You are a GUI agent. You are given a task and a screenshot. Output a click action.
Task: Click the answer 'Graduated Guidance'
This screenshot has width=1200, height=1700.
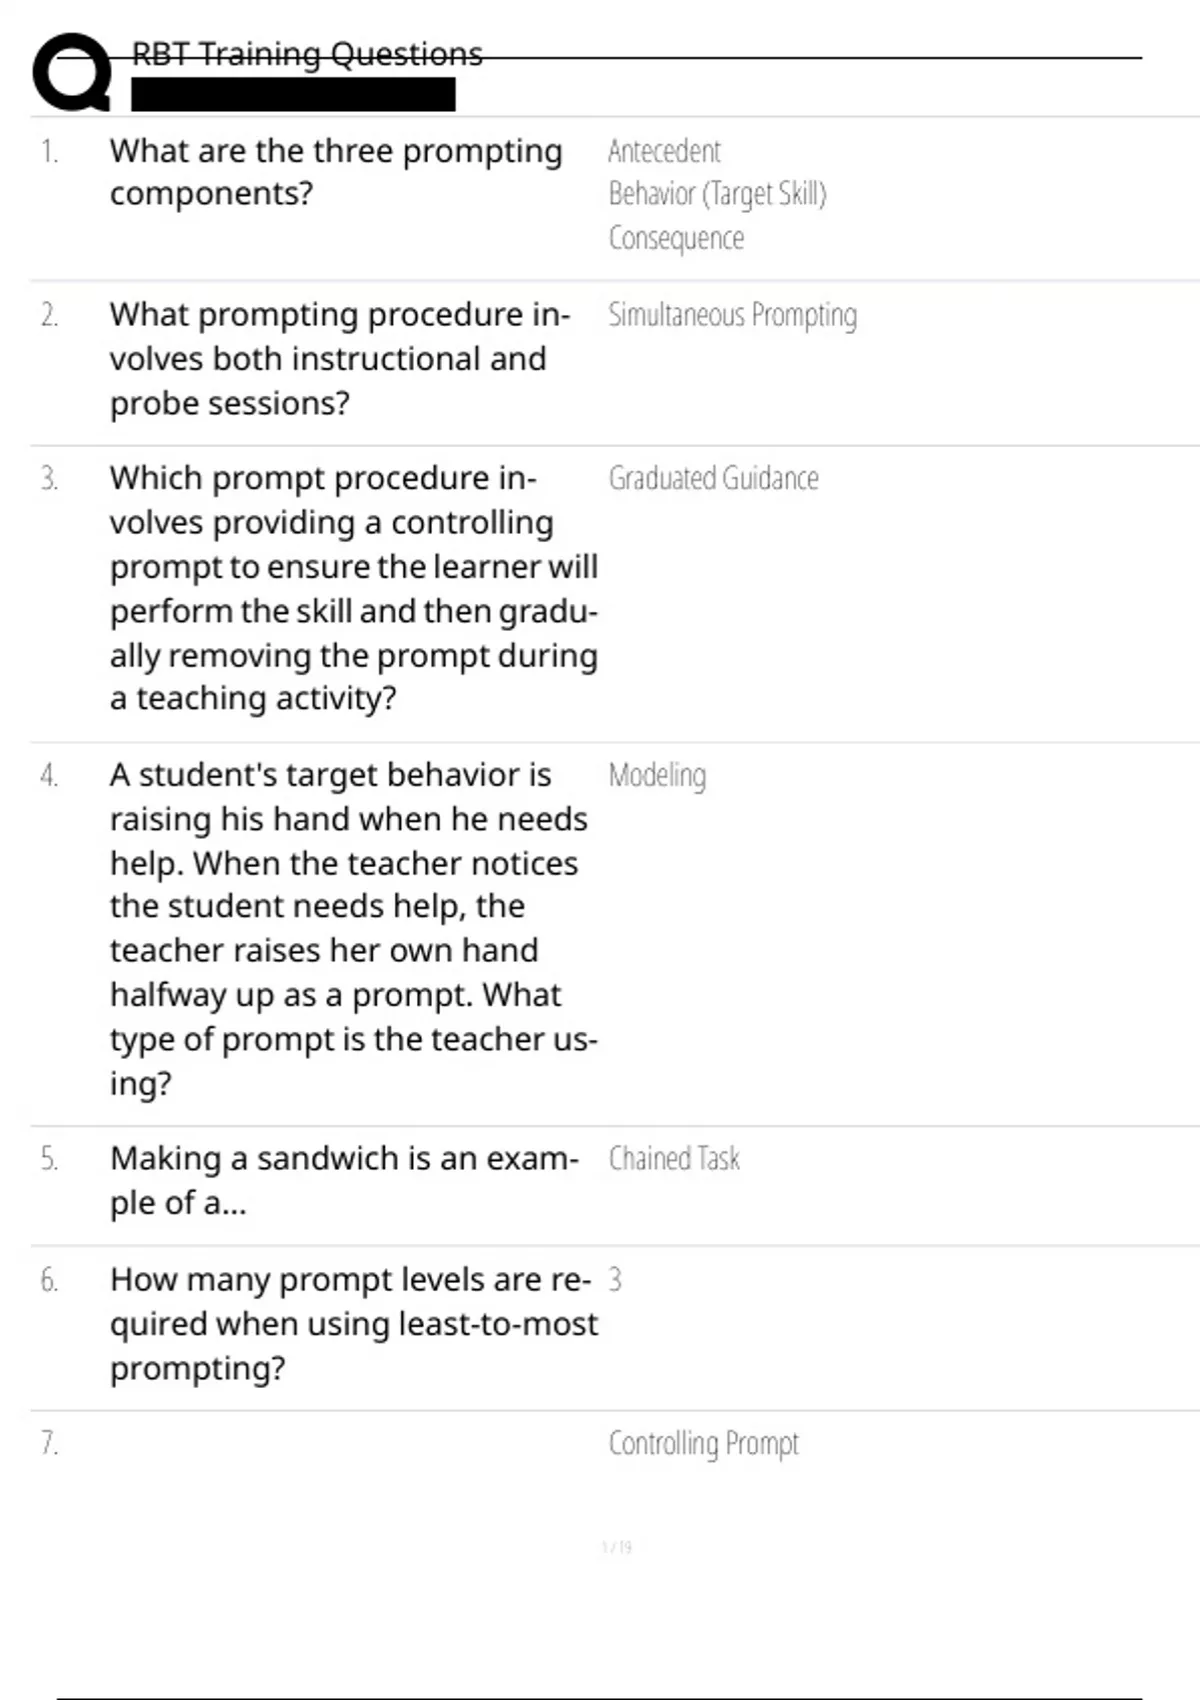(713, 479)
